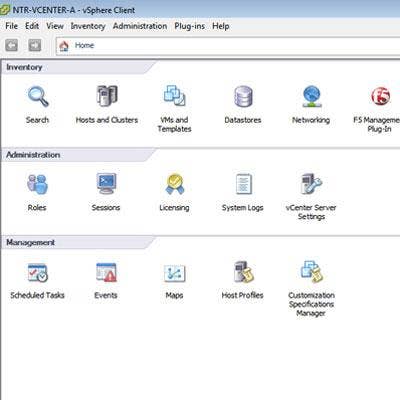Open the Edit menu
The width and height of the screenshot is (400, 400).
[x=32, y=26]
